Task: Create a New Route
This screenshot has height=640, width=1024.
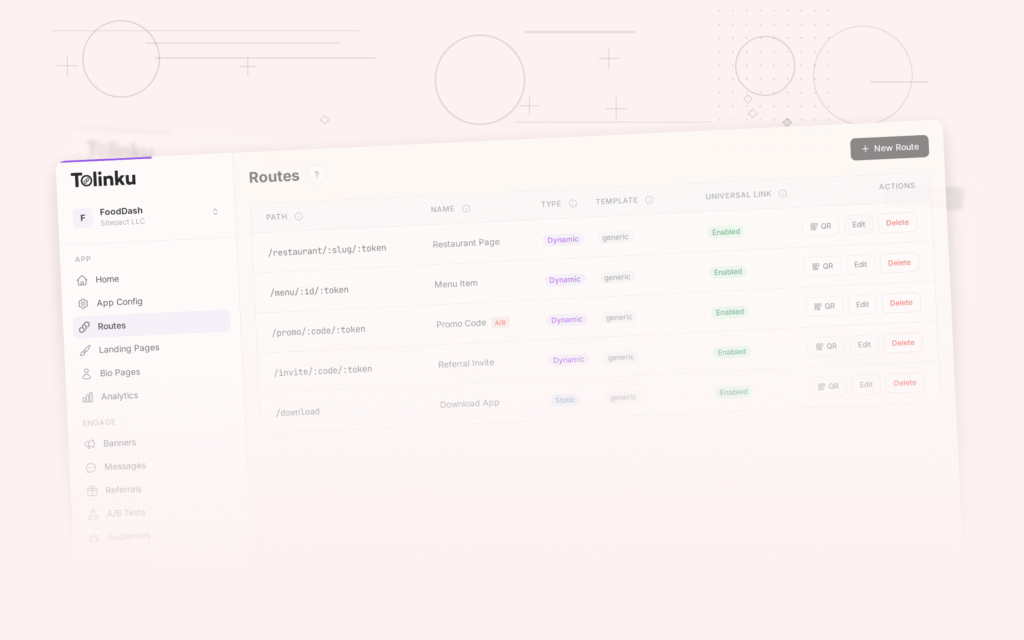Action: coord(889,148)
